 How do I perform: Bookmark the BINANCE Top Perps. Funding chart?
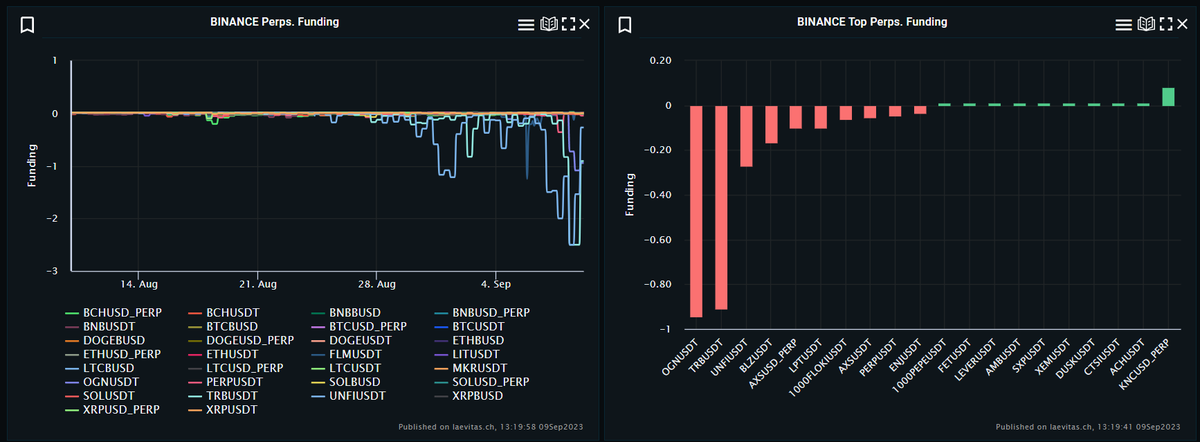point(624,25)
